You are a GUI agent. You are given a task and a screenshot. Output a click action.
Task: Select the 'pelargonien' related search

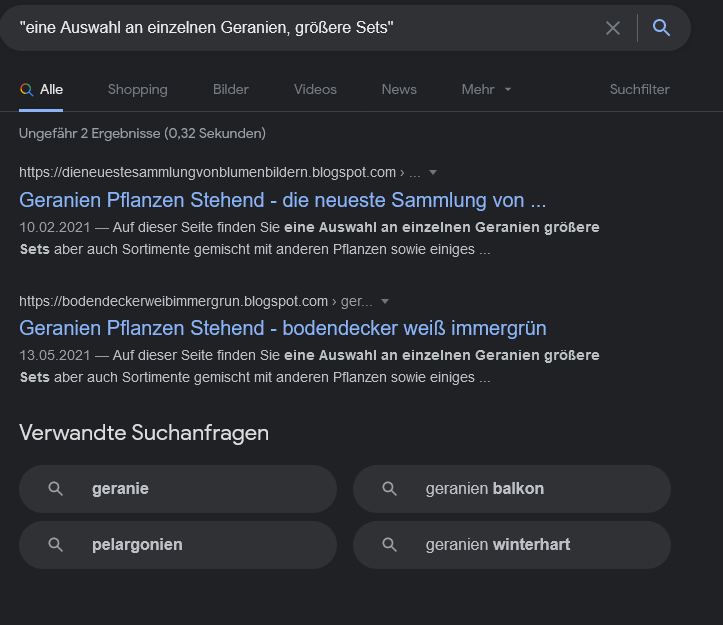tap(178, 545)
